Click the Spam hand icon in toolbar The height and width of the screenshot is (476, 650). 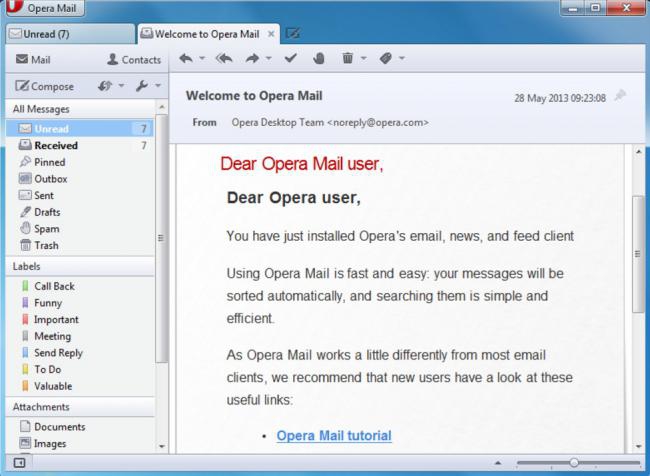point(319,58)
